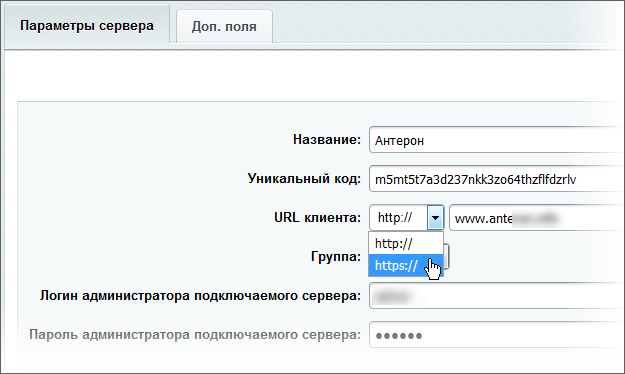Click the blurred domain part of URL

(x=535, y=218)
